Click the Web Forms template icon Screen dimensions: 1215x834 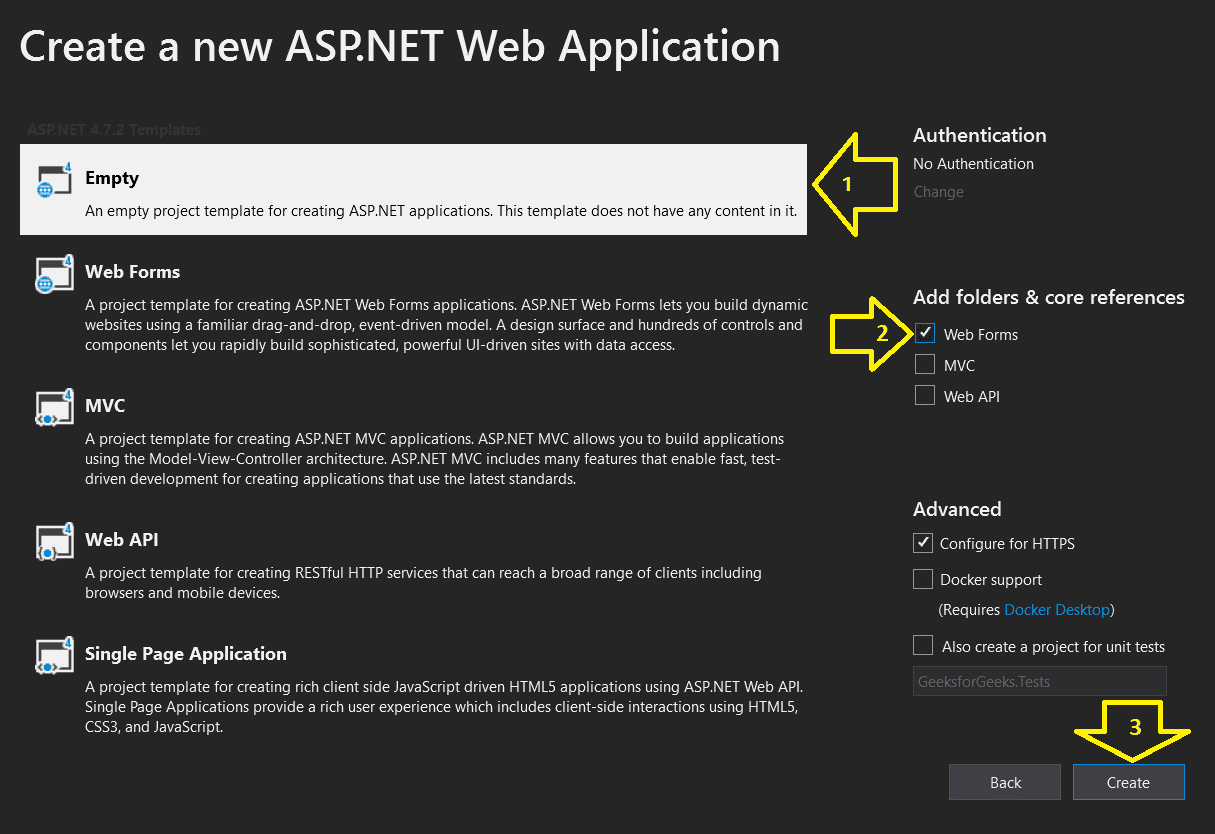coord(53,275)
